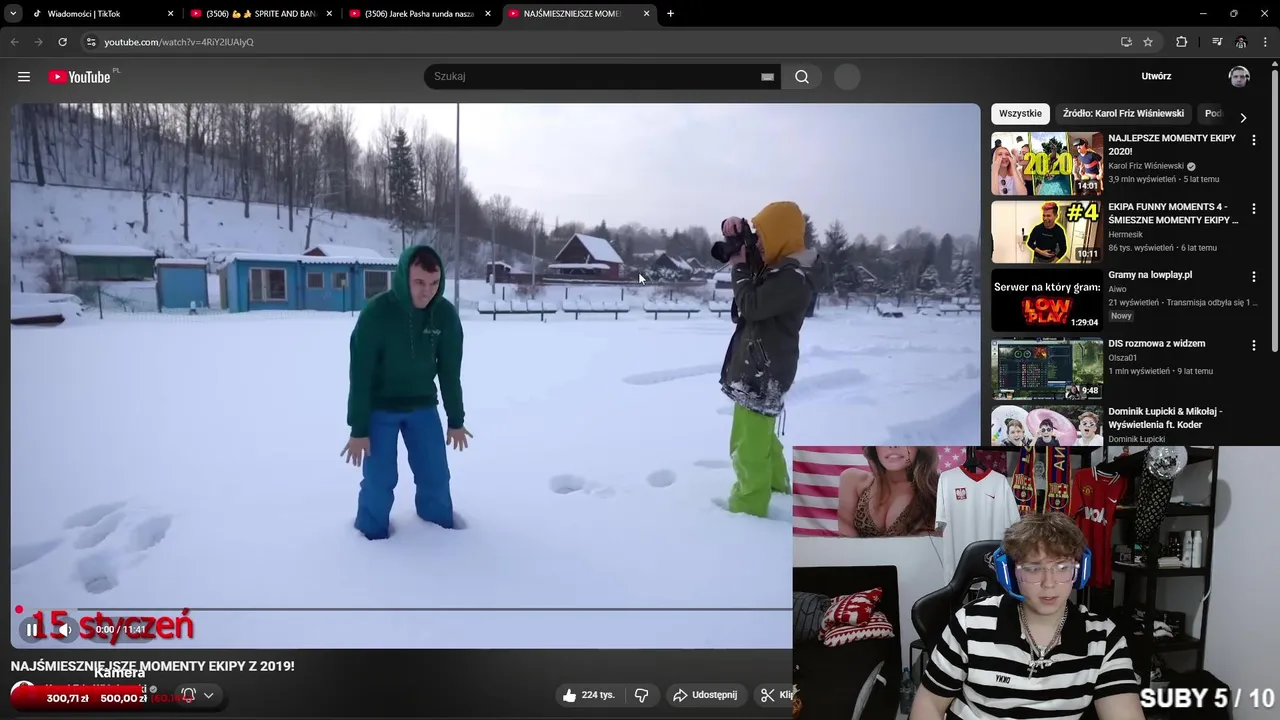Screen dimensions: 1280x720
Task: Close the Jarek Pasha tab
Action: [x=488, y=14]
